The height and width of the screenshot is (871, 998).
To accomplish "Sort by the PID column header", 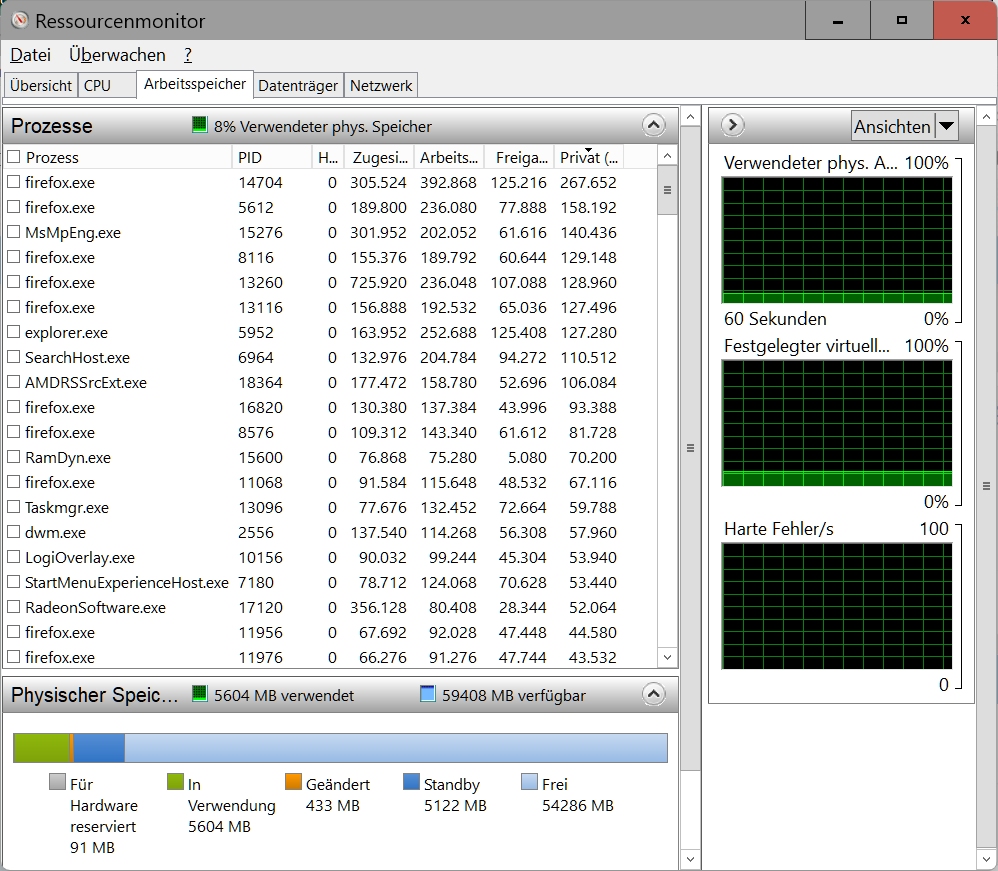I will click(x=272, y=157).
